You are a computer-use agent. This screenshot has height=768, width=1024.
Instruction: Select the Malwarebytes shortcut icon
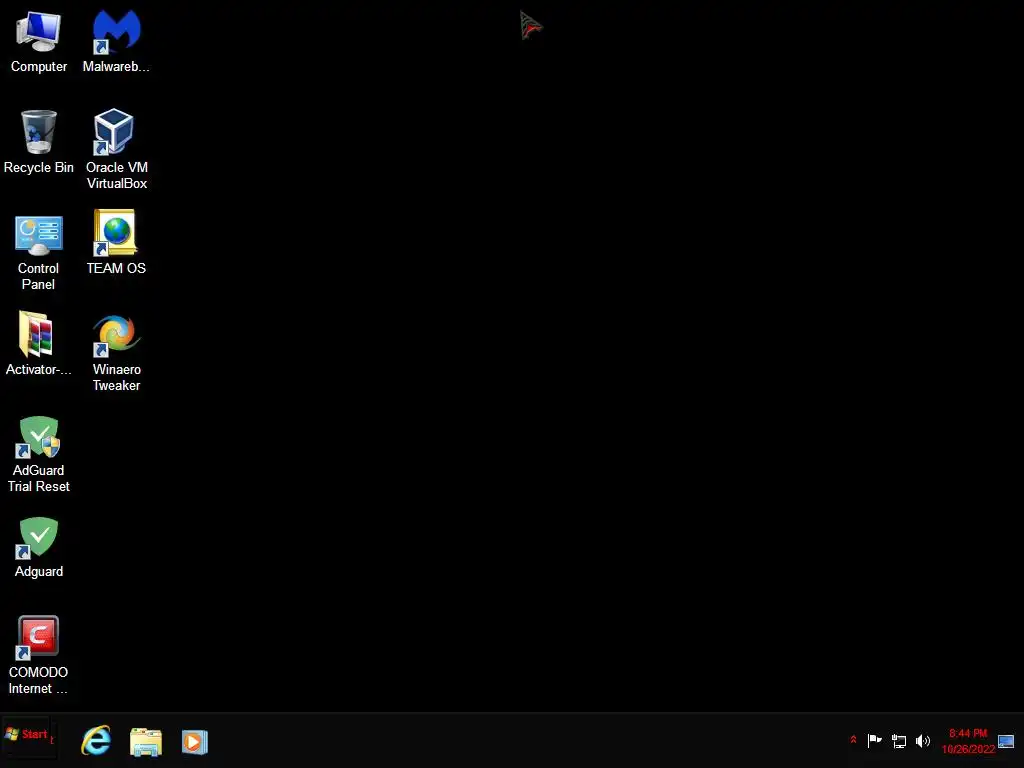(116, 41)
